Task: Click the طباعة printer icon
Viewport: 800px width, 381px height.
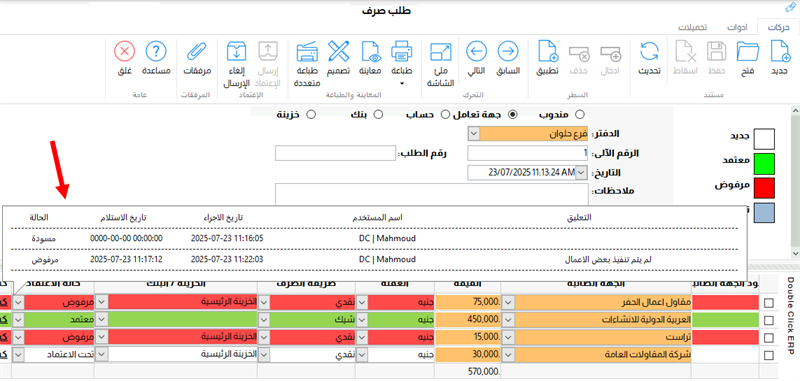Action: click(402, 52)
